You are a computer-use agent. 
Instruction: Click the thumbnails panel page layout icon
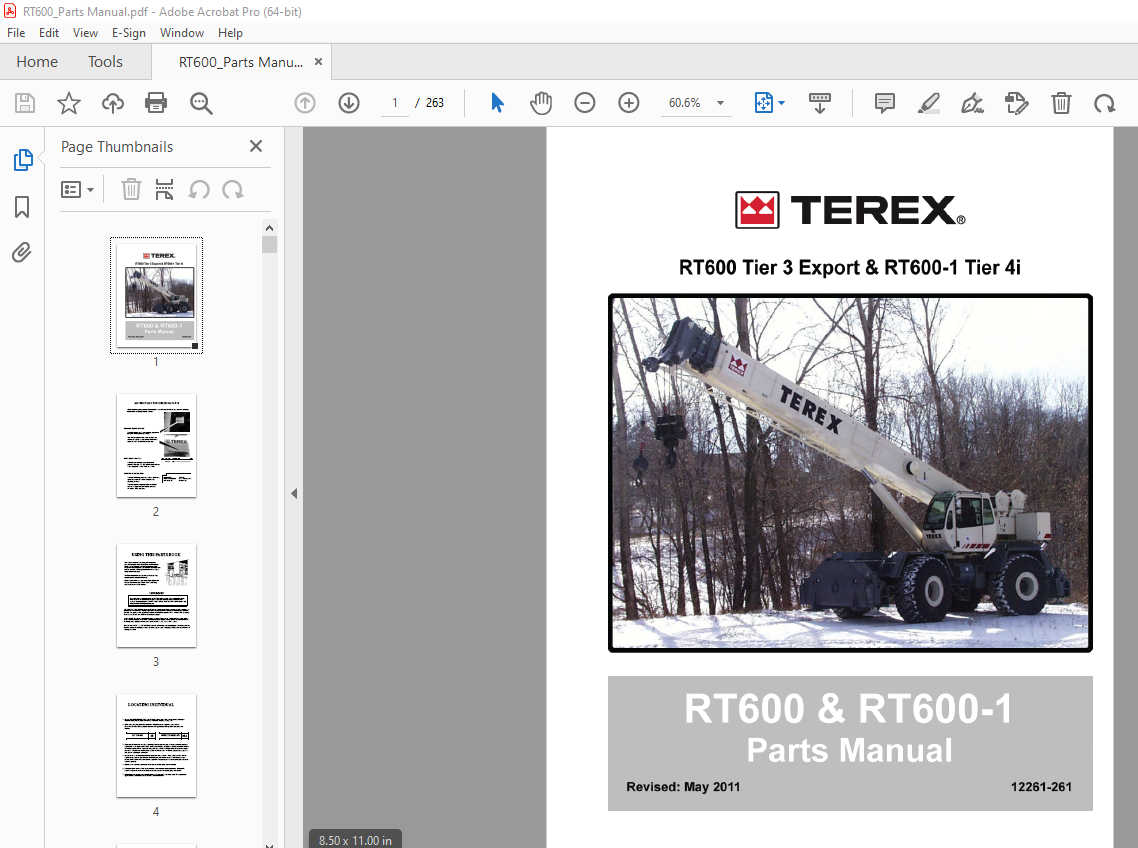[x=164, y=189]
